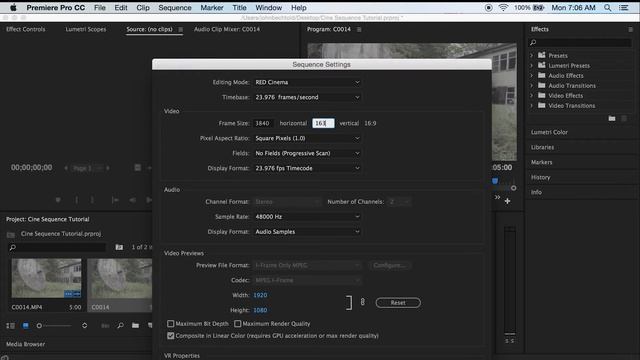Viewport: 640px width, 360px height.
Task: Enable Maximum Render Quality
Action: [x=238, y=324]
